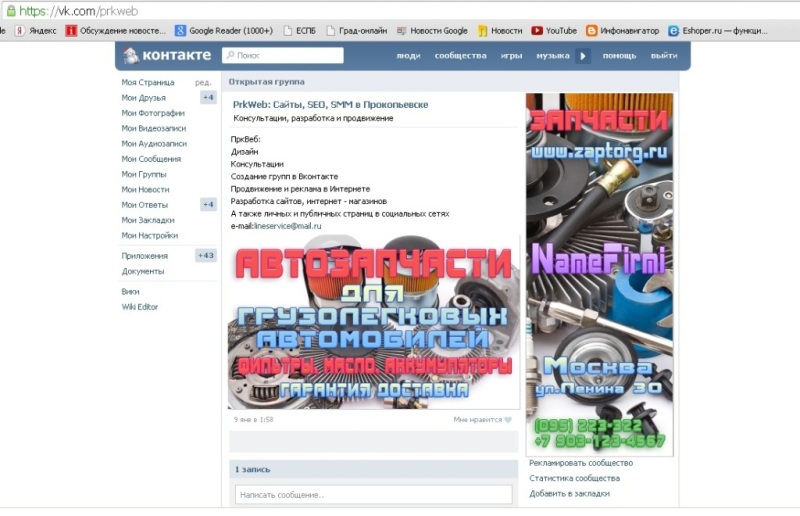Open the Яндекс bookmark
The width and height of the screenshot is (800, 516).
[x=36, y=31]
